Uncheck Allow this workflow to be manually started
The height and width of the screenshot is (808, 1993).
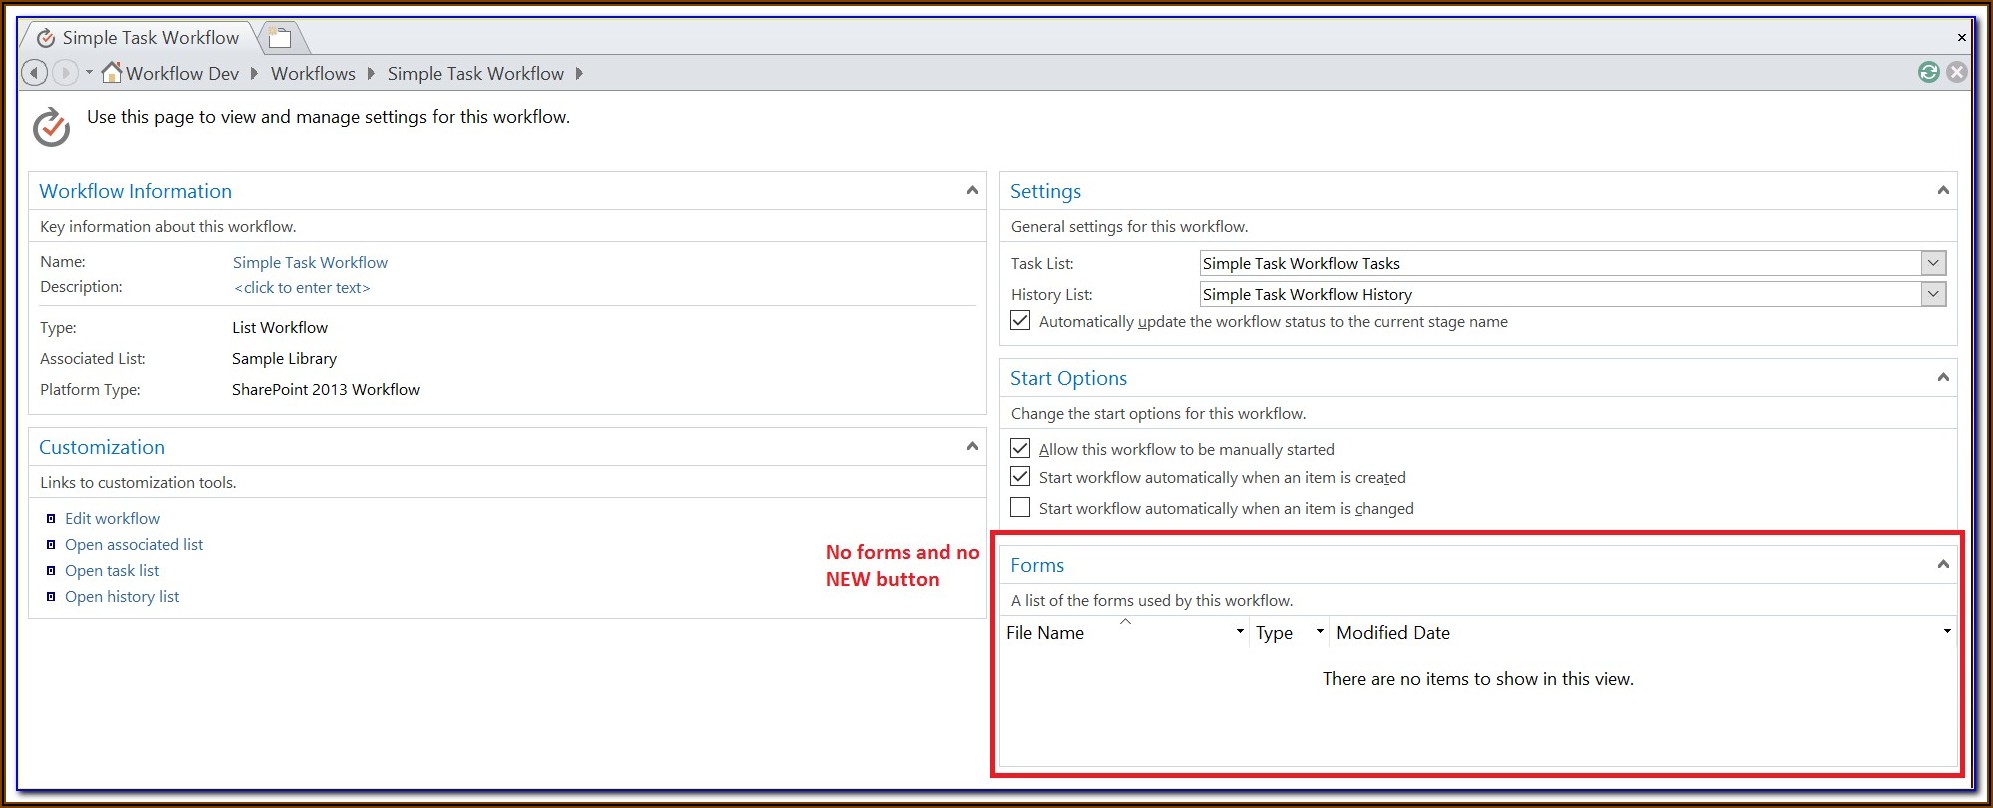point(1020,449)
